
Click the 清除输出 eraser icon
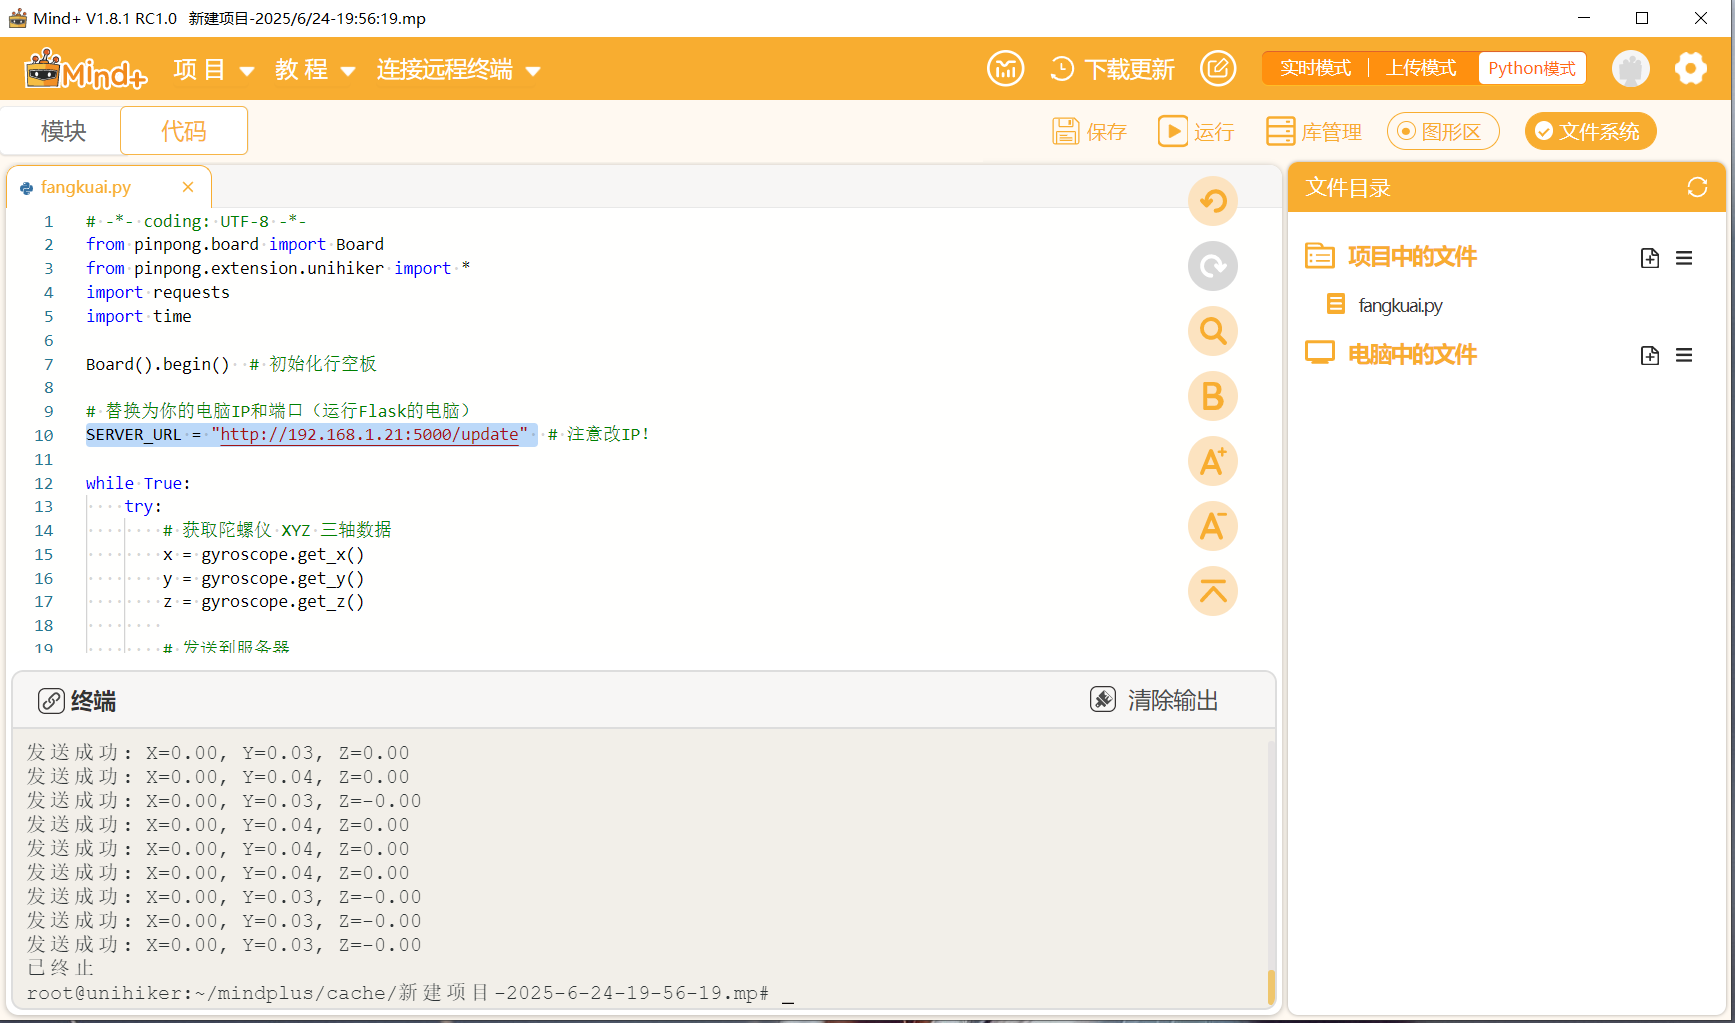tap(1103, 699)
